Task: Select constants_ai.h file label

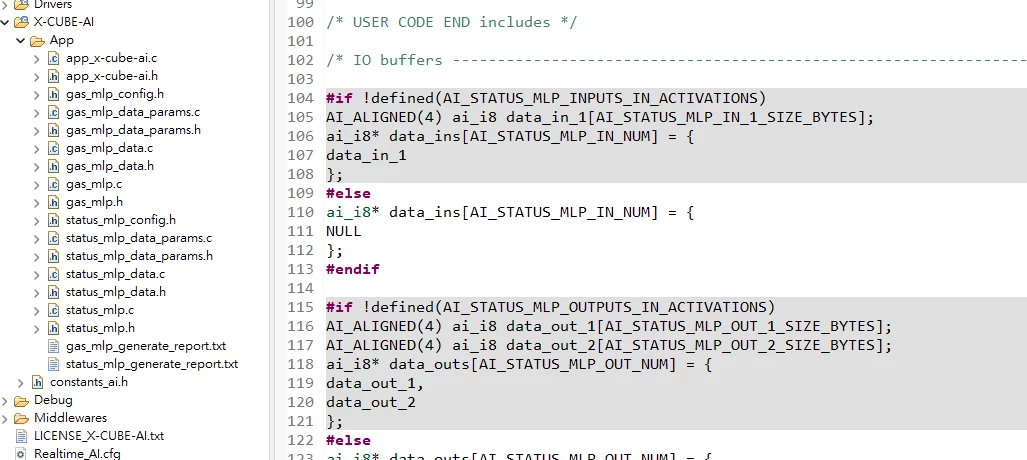Action: pos(89,382)
